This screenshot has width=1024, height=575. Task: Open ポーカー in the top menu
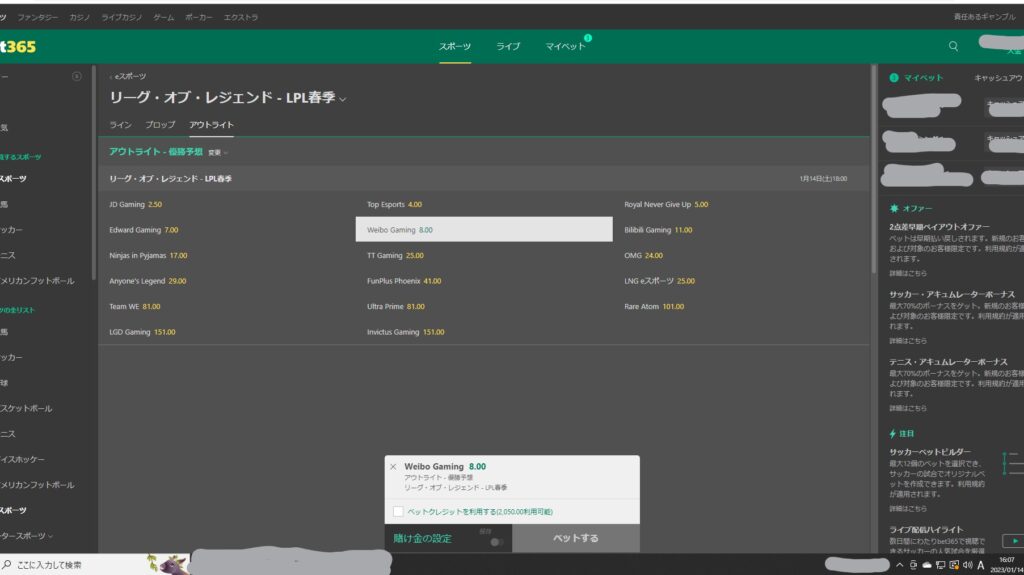point(199,18)
